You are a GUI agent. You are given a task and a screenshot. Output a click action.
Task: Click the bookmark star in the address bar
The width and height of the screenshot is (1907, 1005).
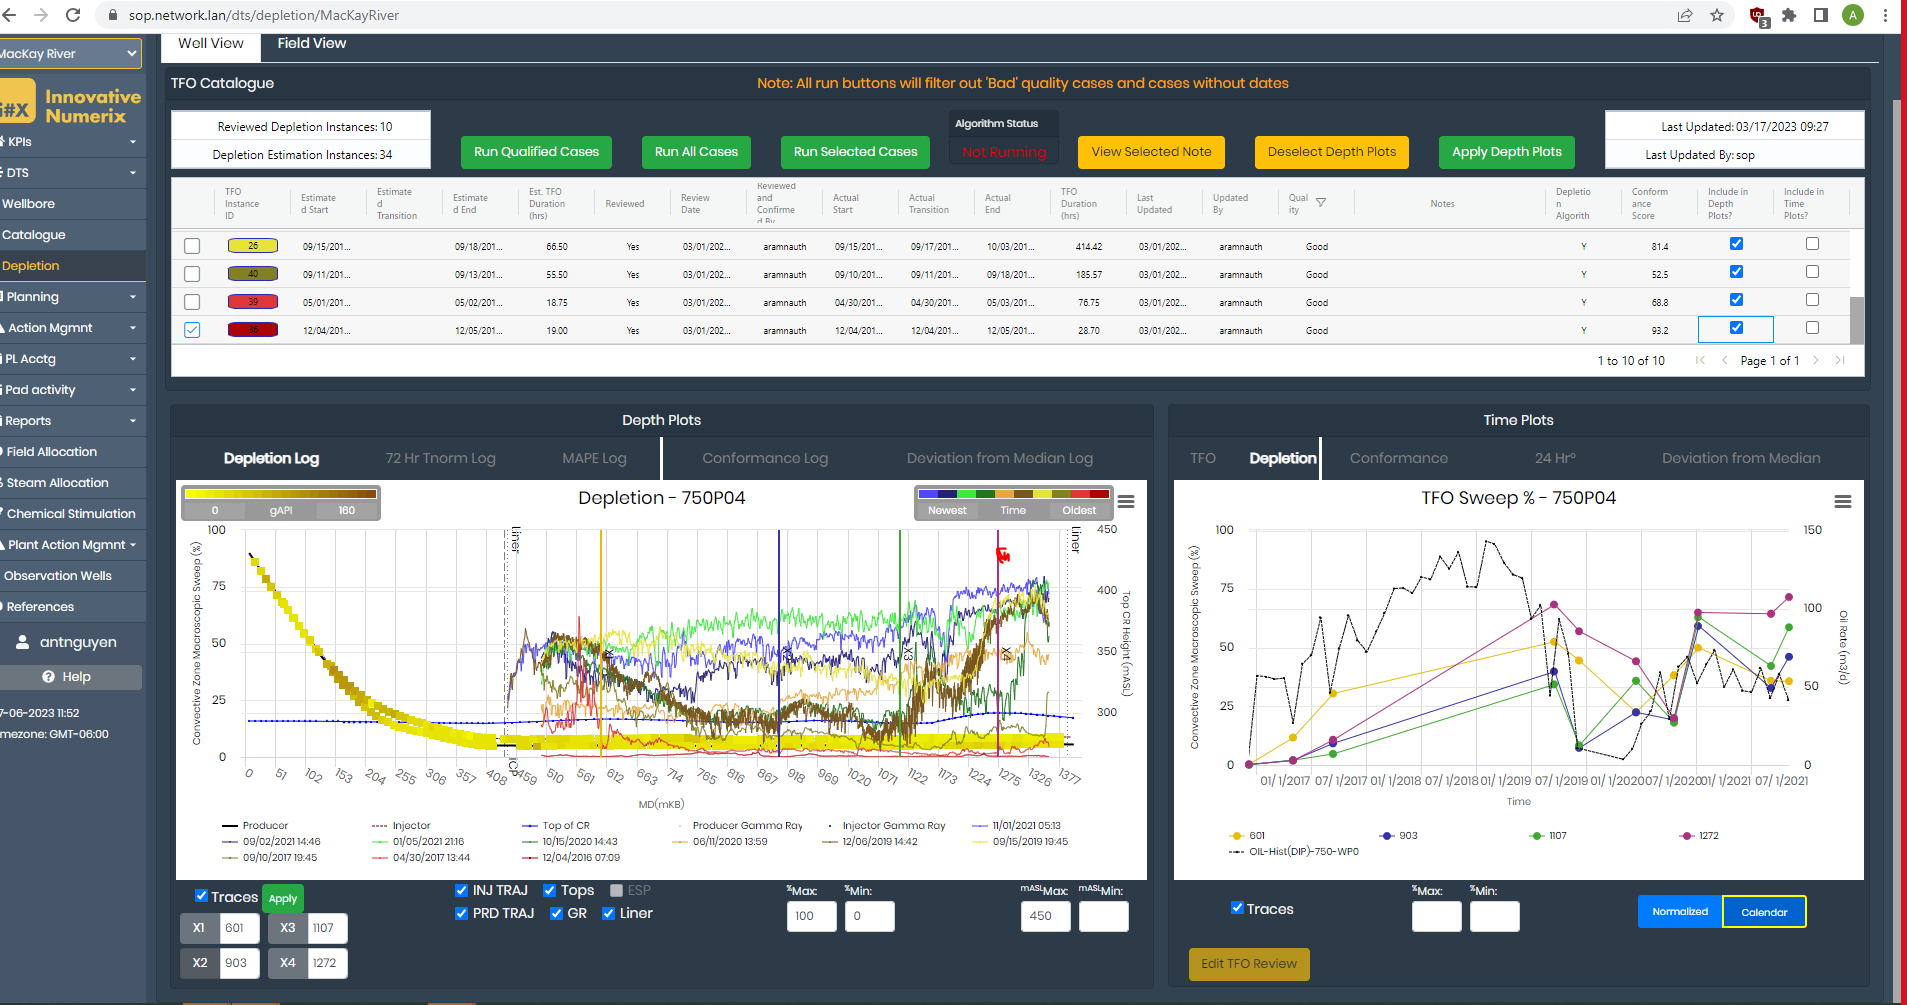click(x=1718, y=15)
